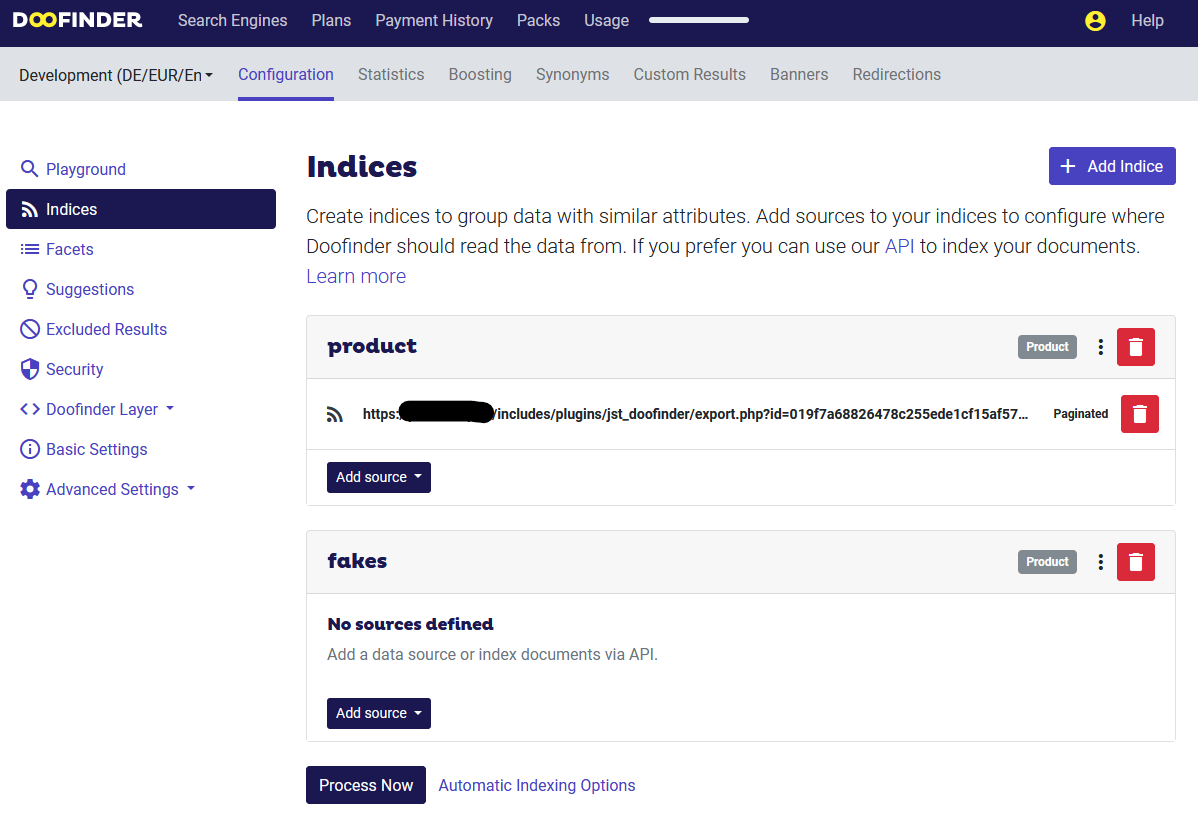
Task: Expand the Advanced Settings menu
Action: (113, 489)
